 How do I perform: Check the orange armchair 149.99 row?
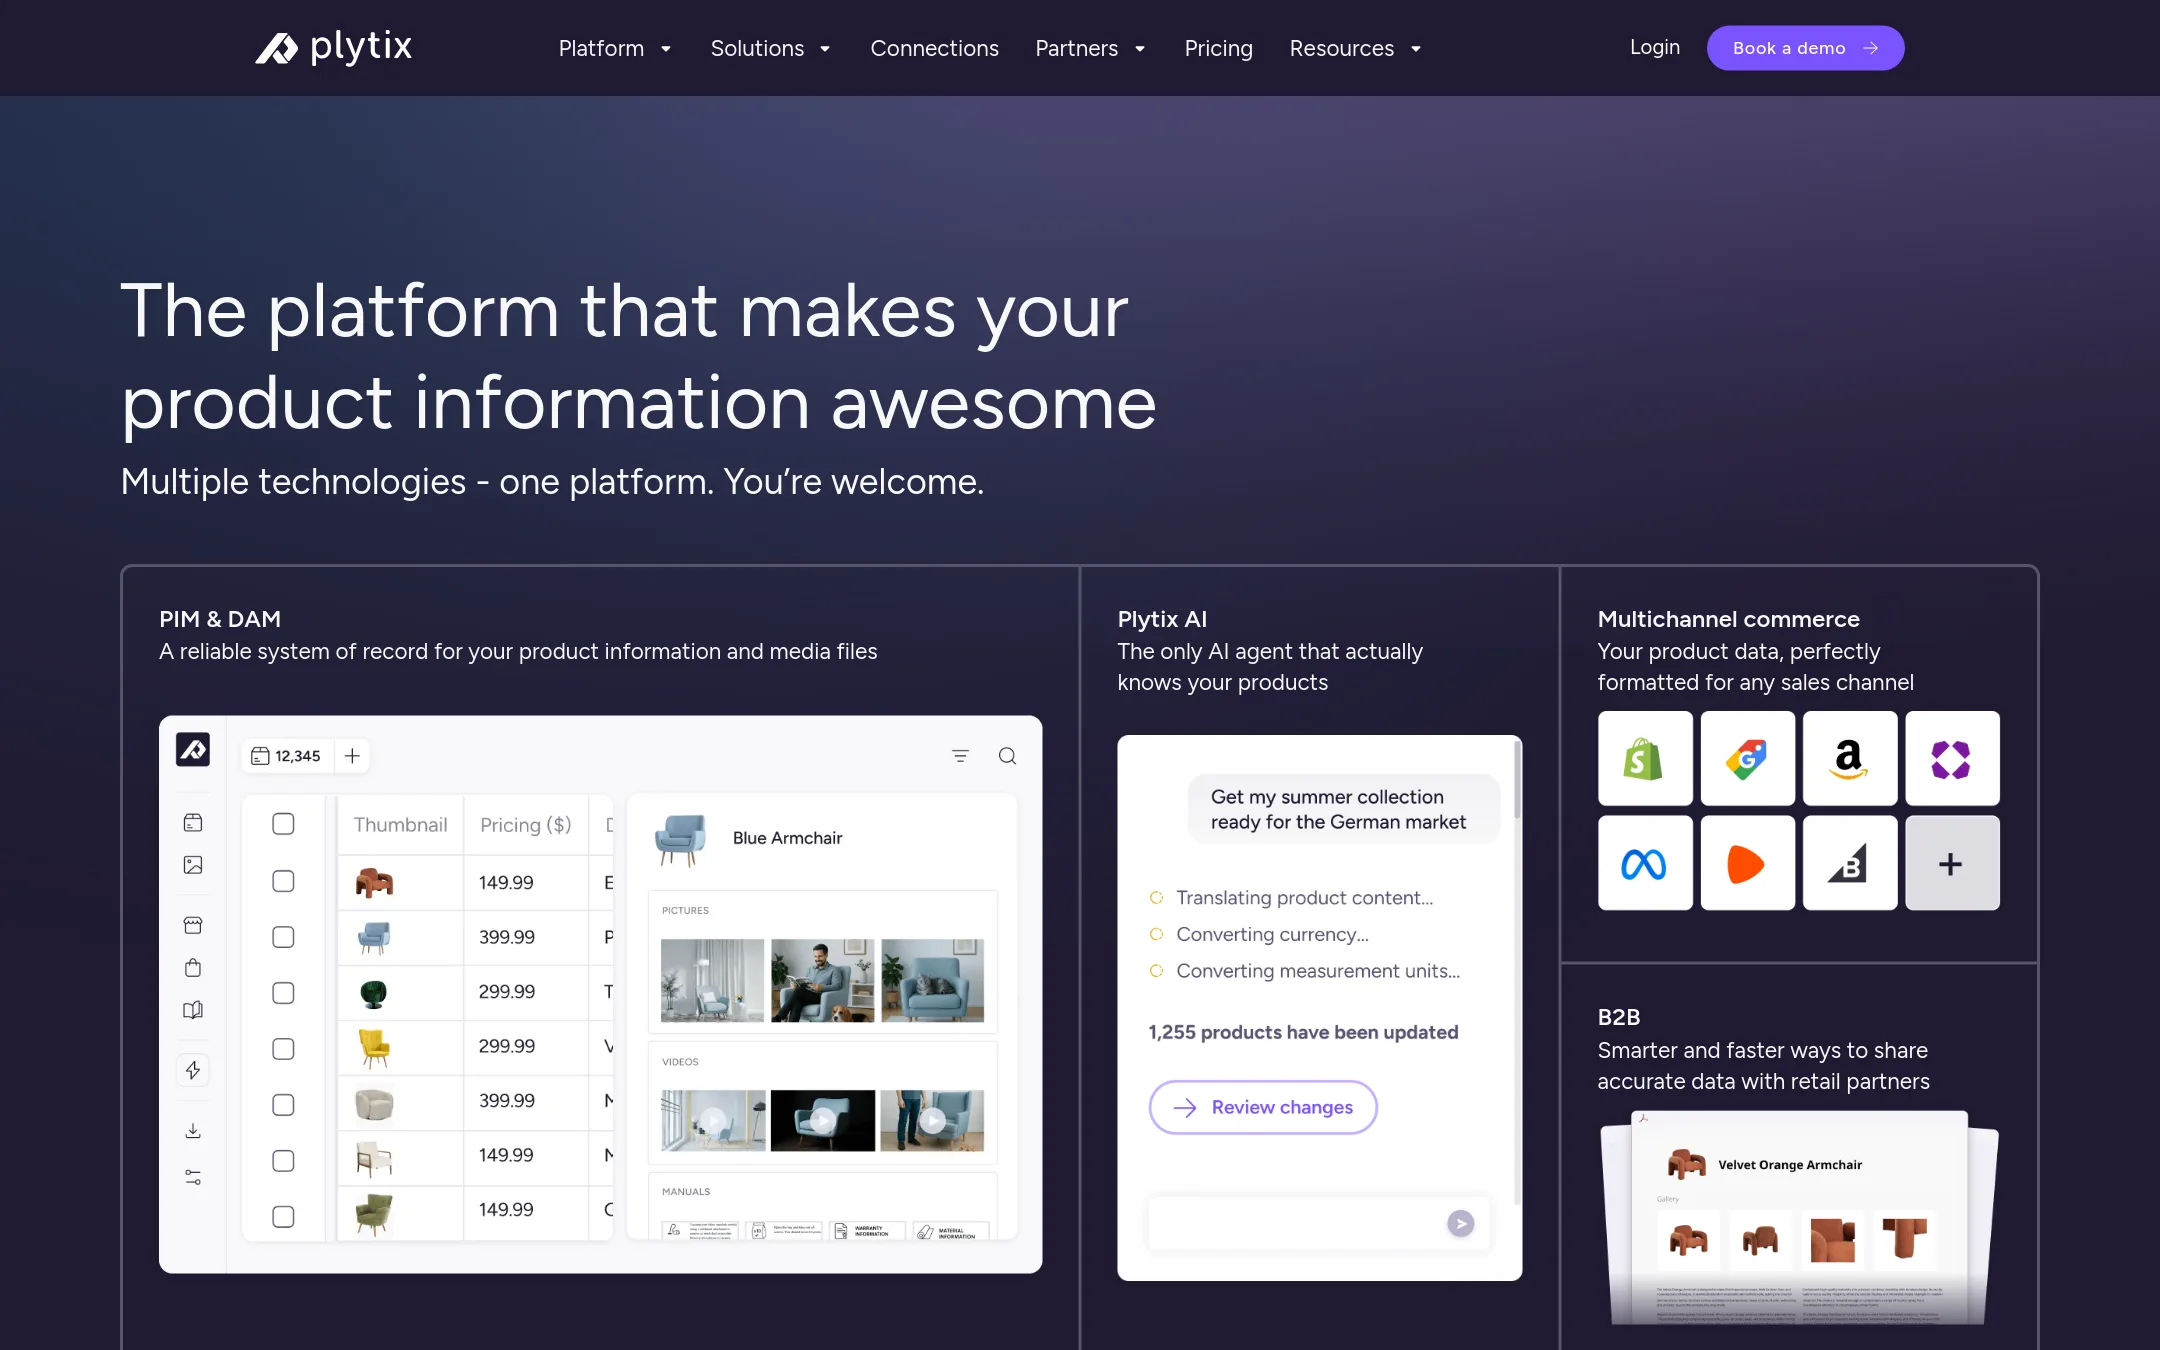coord(283,881)
